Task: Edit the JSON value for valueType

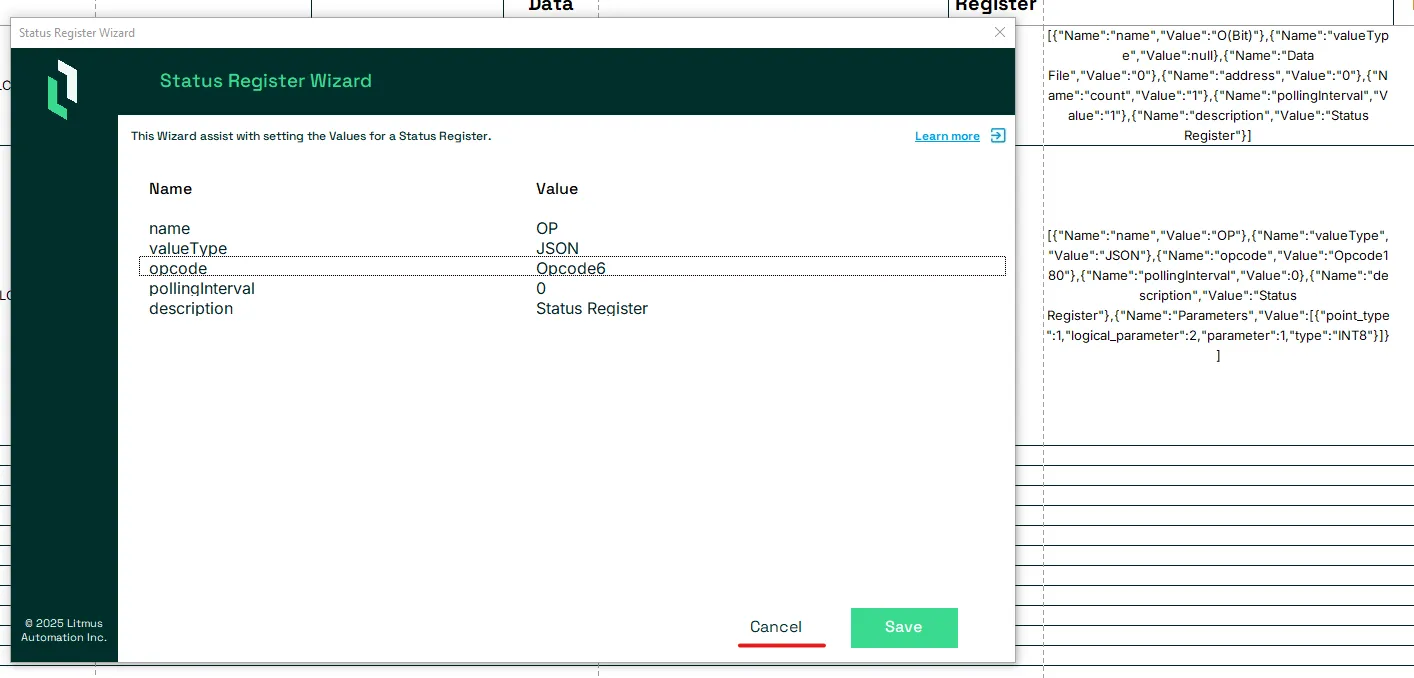Action: click(x=557, y=248)
